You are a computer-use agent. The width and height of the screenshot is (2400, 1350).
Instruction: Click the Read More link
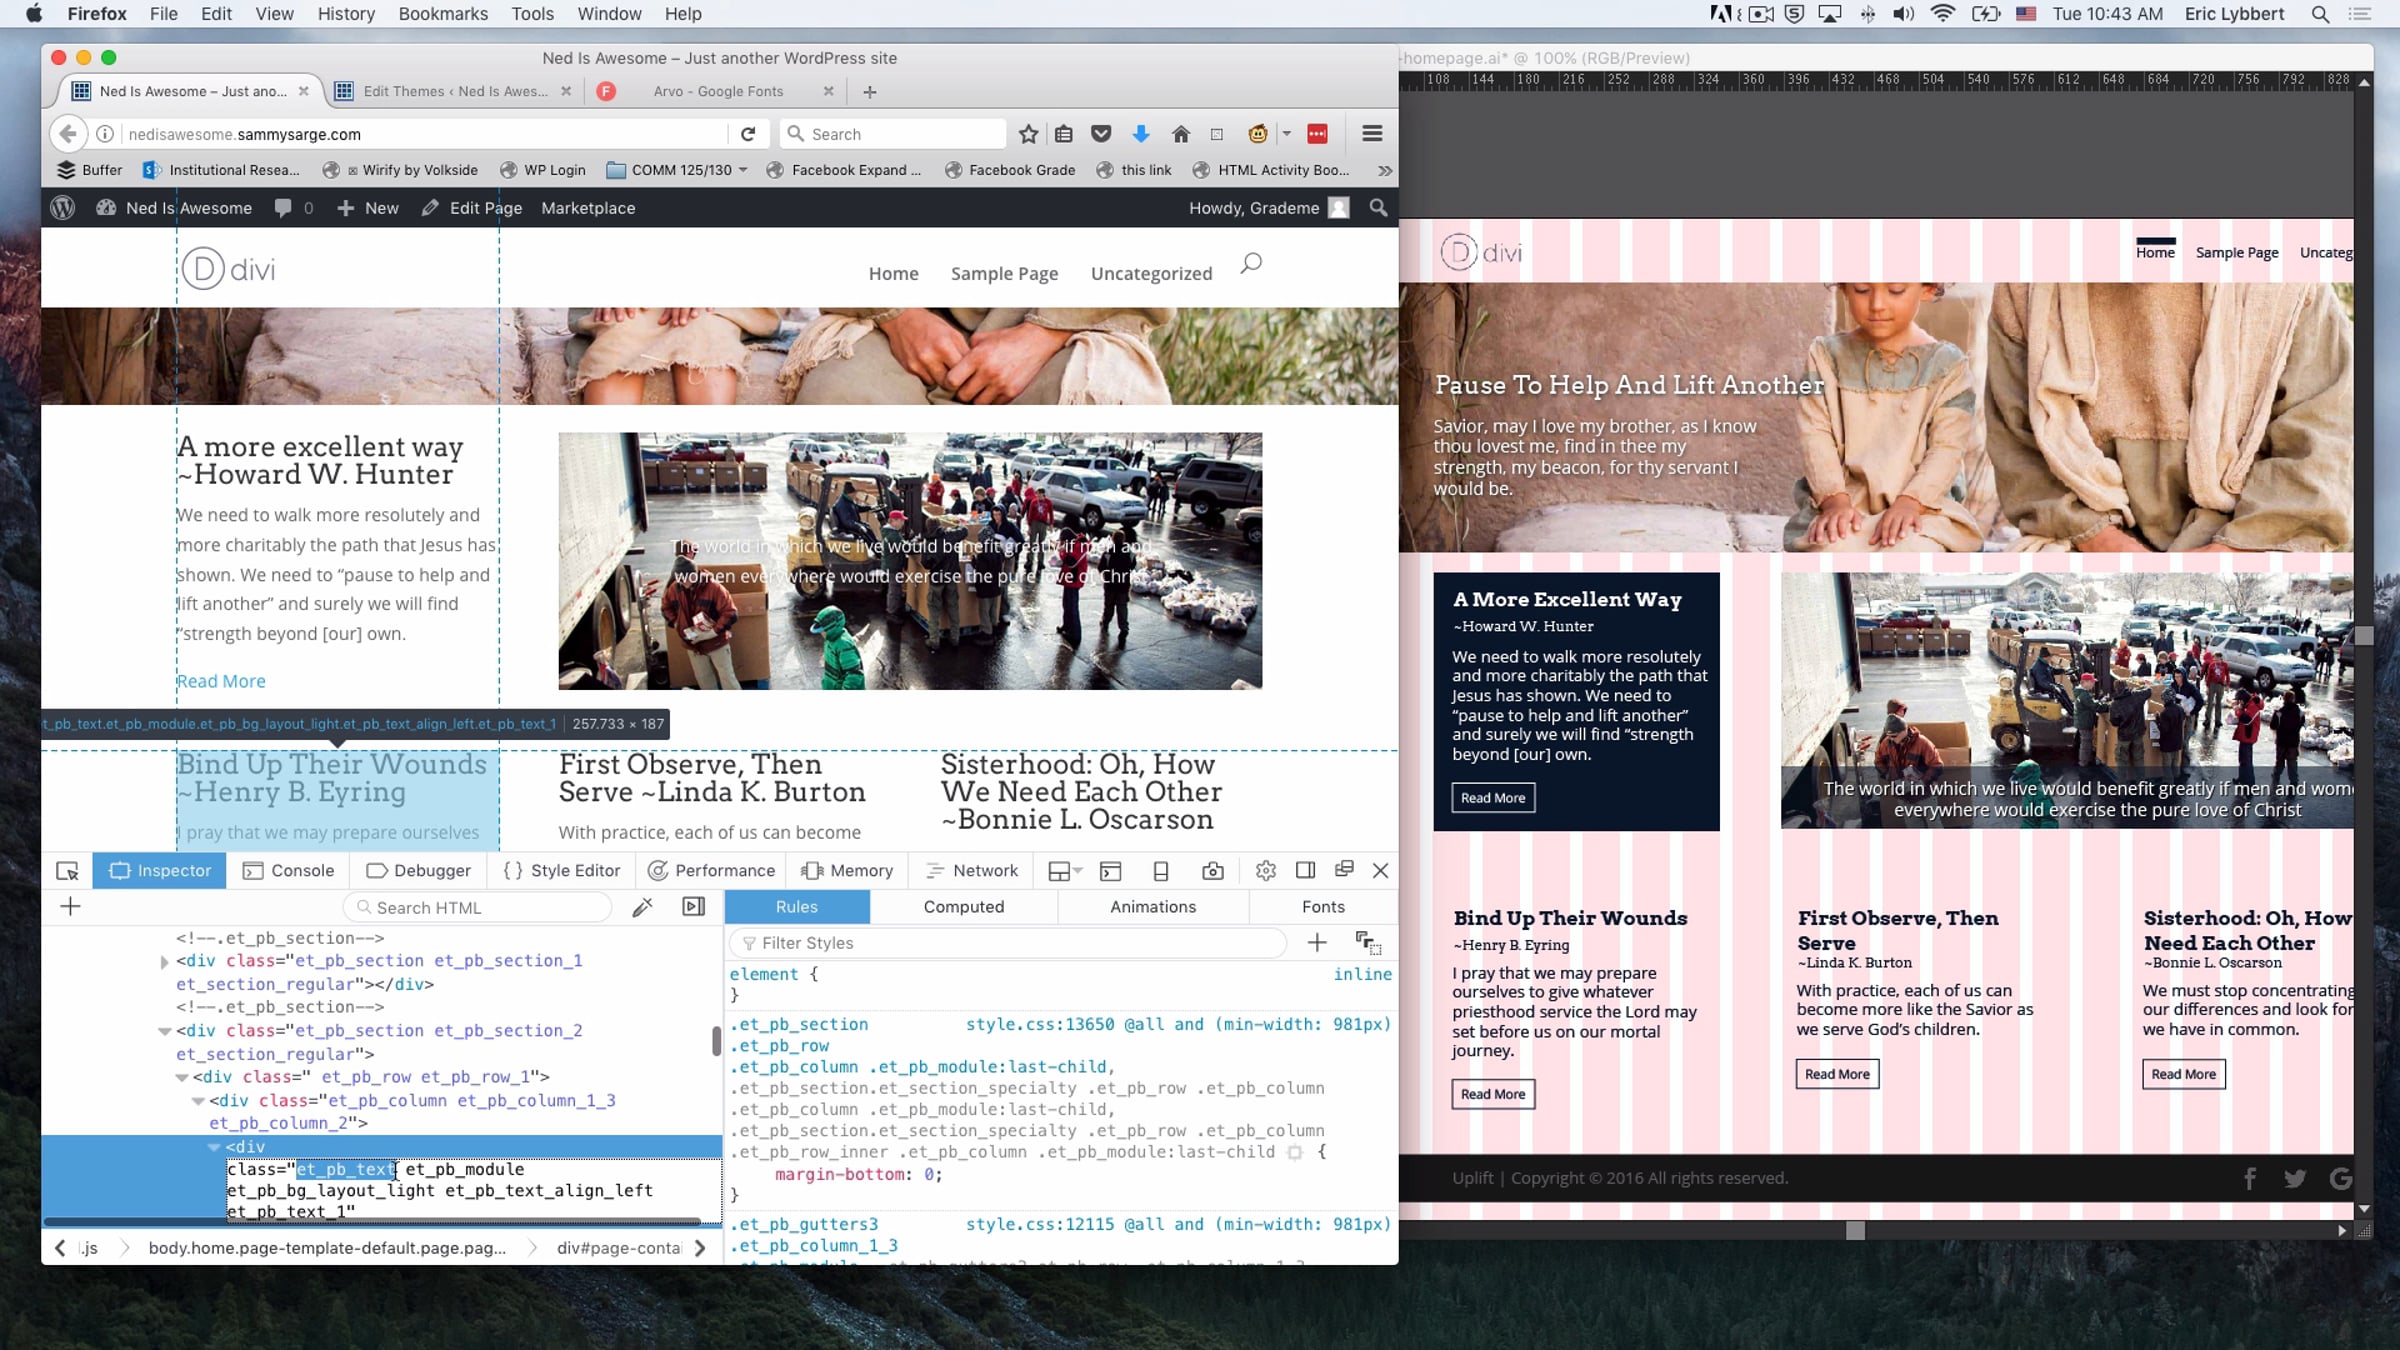221,681
